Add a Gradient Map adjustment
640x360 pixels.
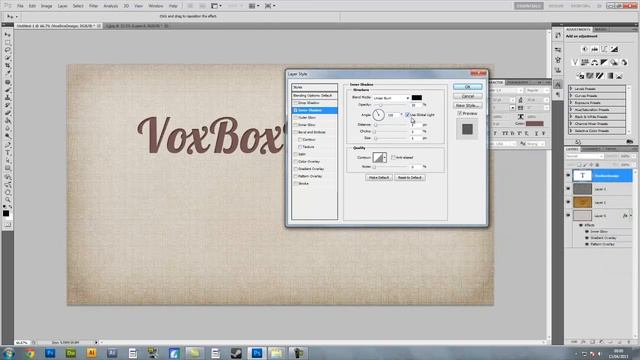pos(609,76)
